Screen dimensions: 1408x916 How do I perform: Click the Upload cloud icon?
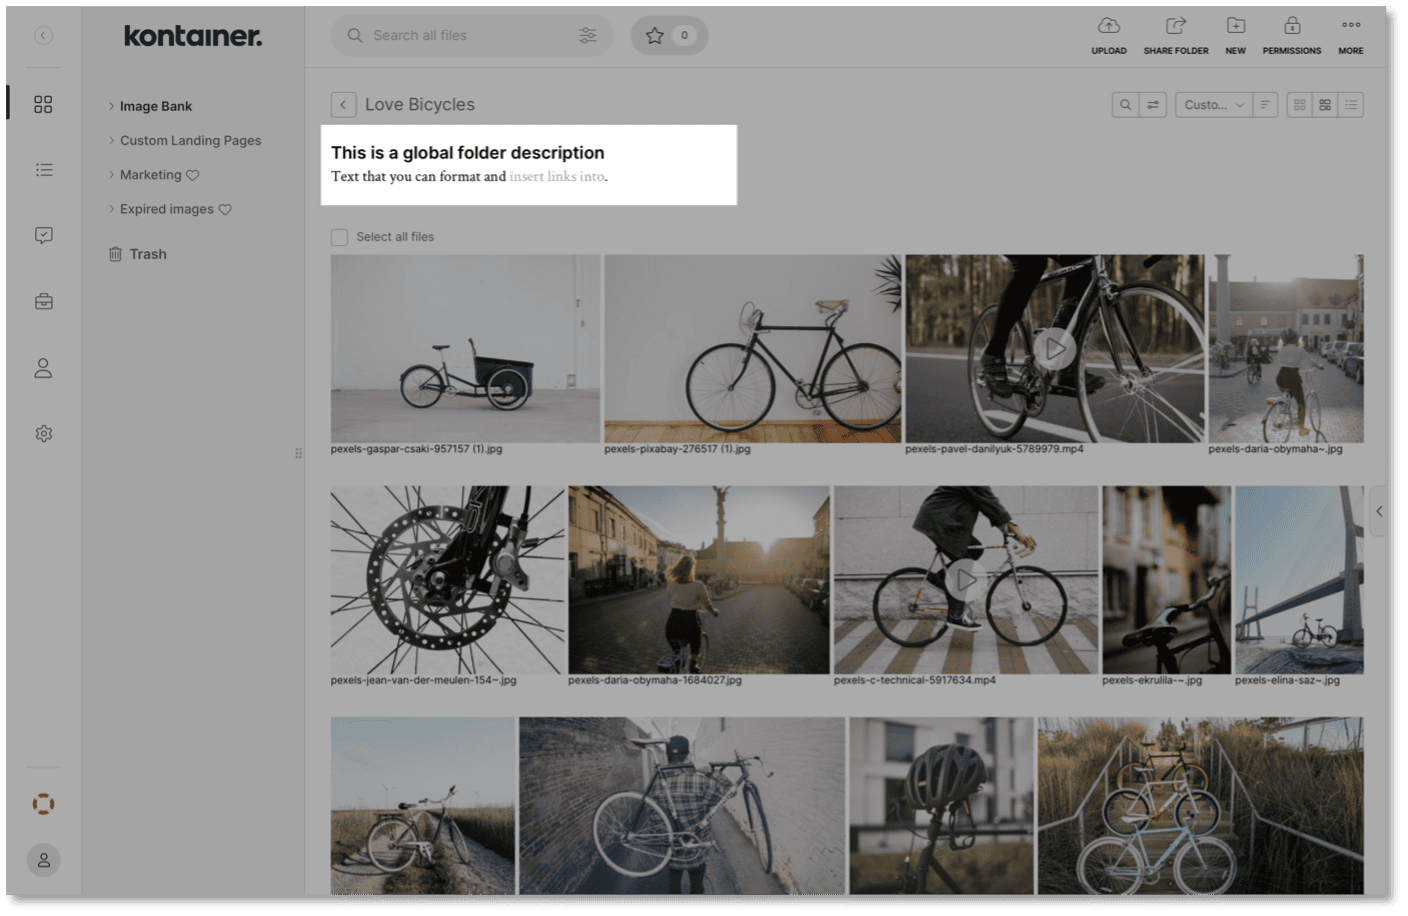click(x=1108, y=27)
